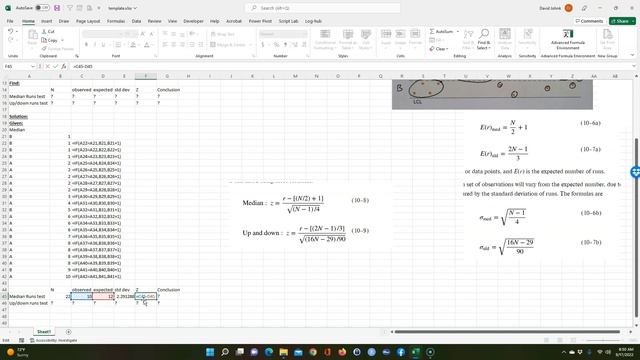Click the AutoSum sigma icon
Viewport: 640px width, 360px height.
click(432, 31)
